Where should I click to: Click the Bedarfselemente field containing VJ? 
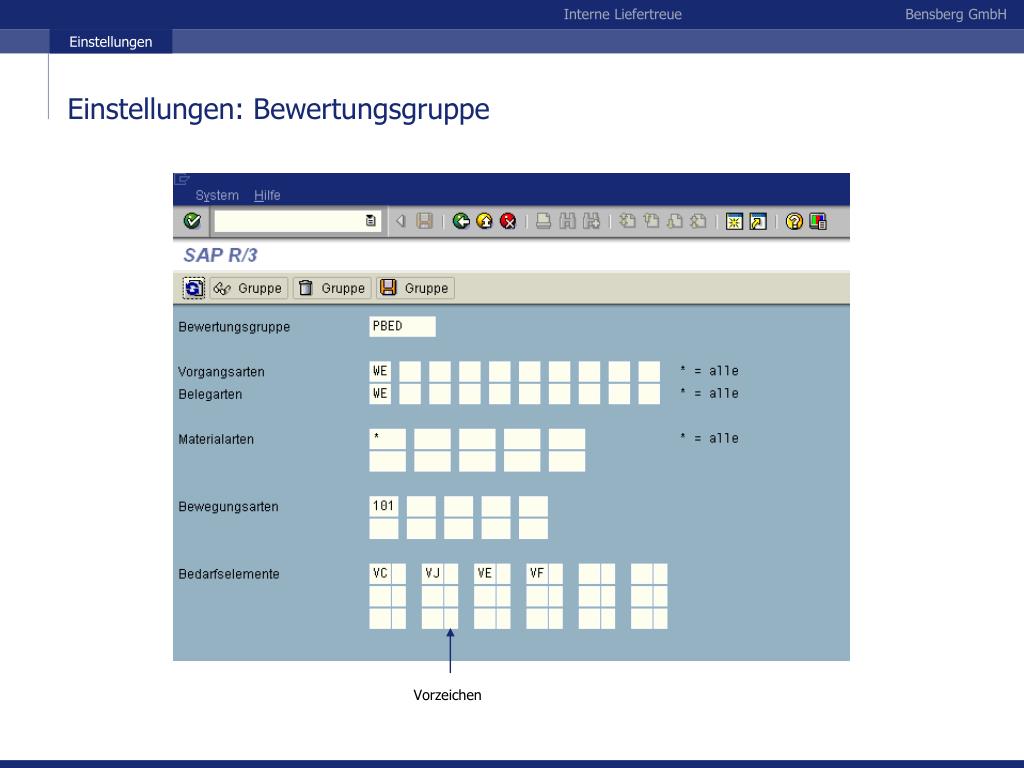pyautogui.click(x=432, y=574)
